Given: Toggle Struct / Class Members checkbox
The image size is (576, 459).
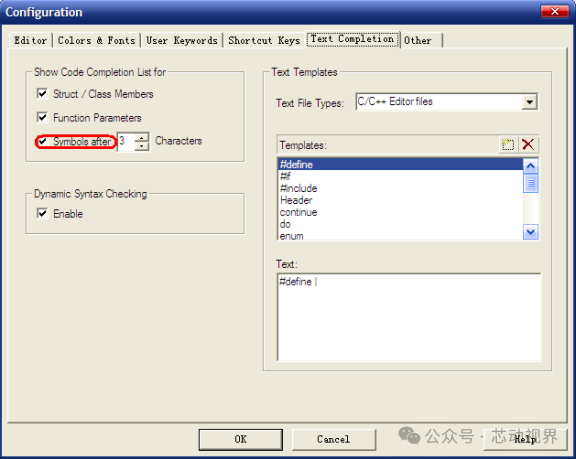Looking at the screenshot, I should (x=42, y=94).
